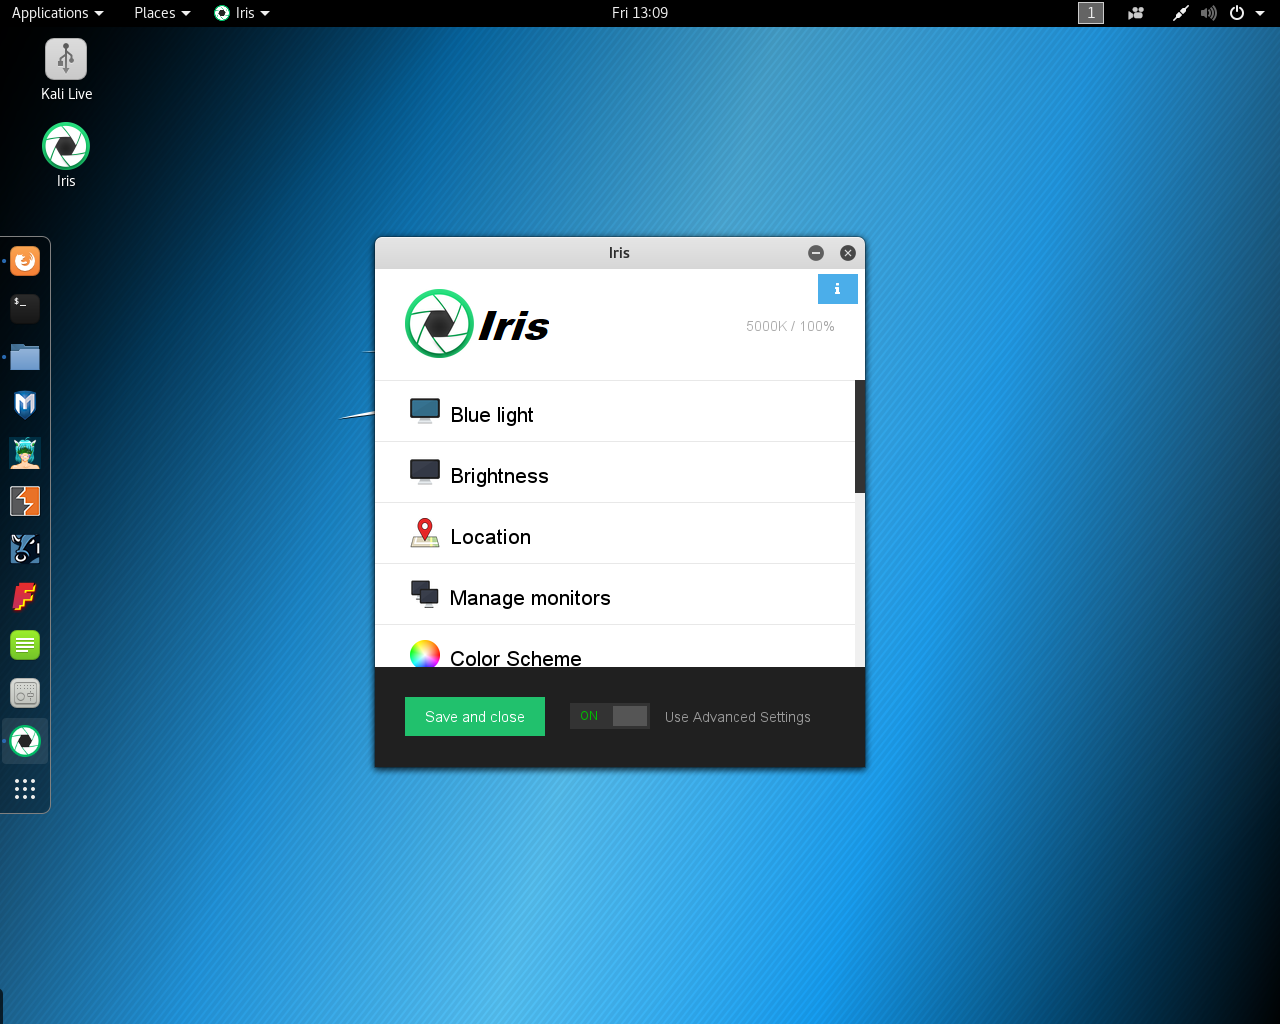Open the green notes app in dock

[x=25, y=645]
